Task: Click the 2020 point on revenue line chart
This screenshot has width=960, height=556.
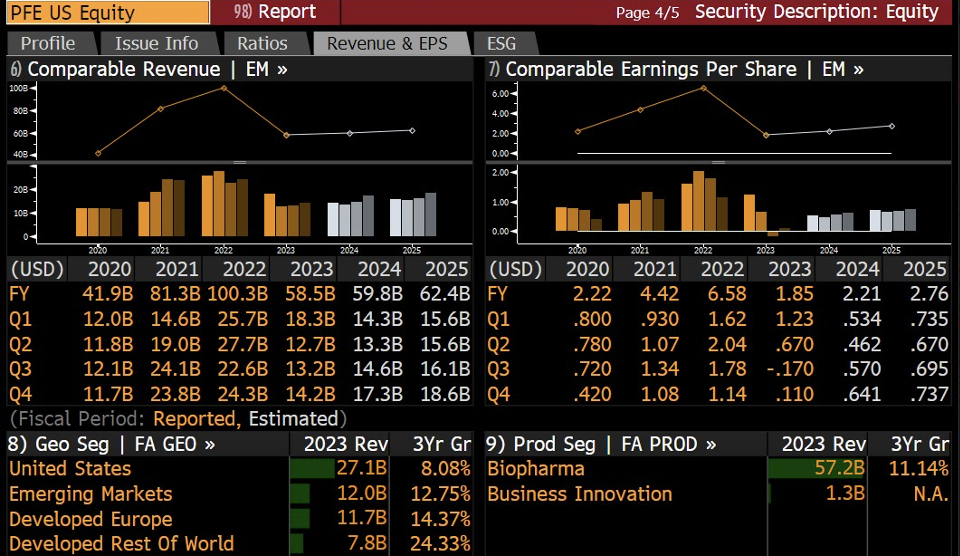Action: click(x=98, y=153)
